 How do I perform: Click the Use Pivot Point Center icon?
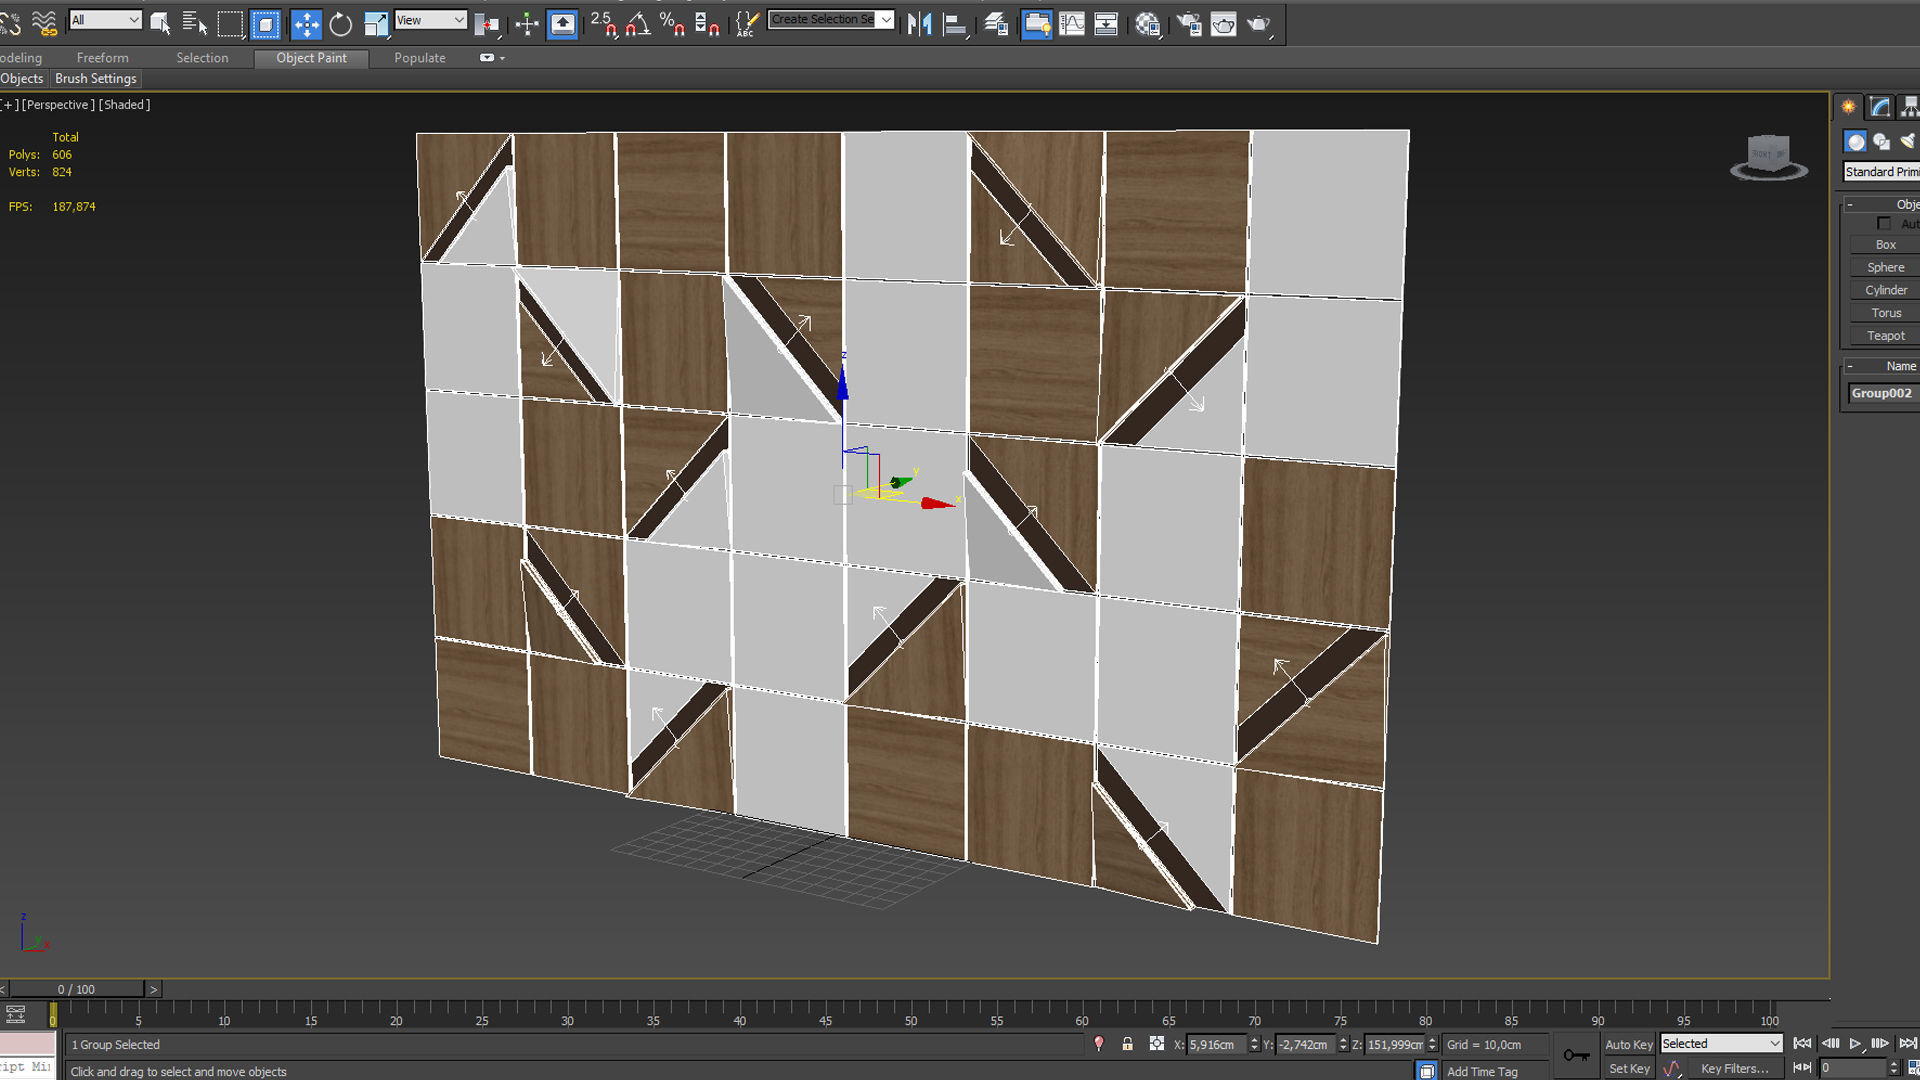pos(487,23)
